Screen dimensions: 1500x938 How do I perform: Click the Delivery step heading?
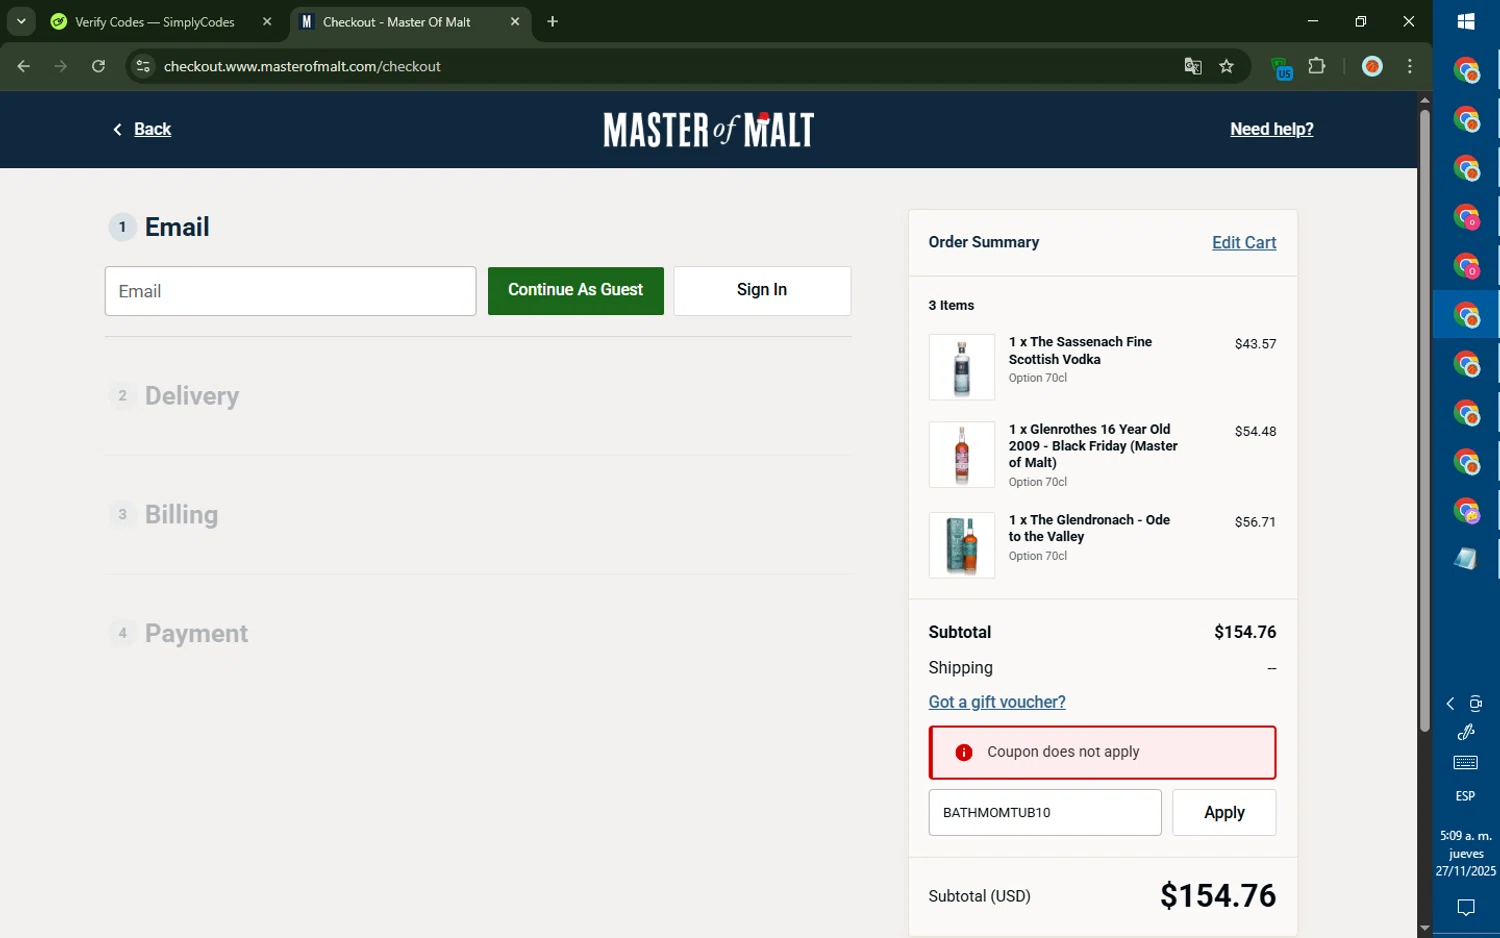pyautogui.click(x=191, y=396)
